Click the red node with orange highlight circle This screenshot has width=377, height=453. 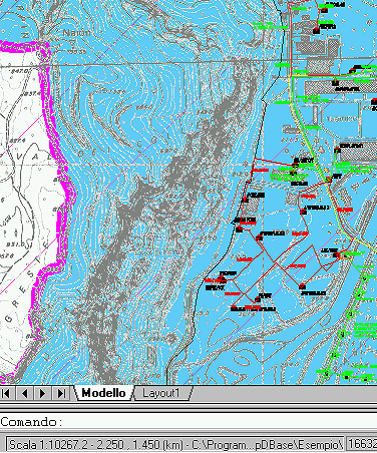coord(338,255)
